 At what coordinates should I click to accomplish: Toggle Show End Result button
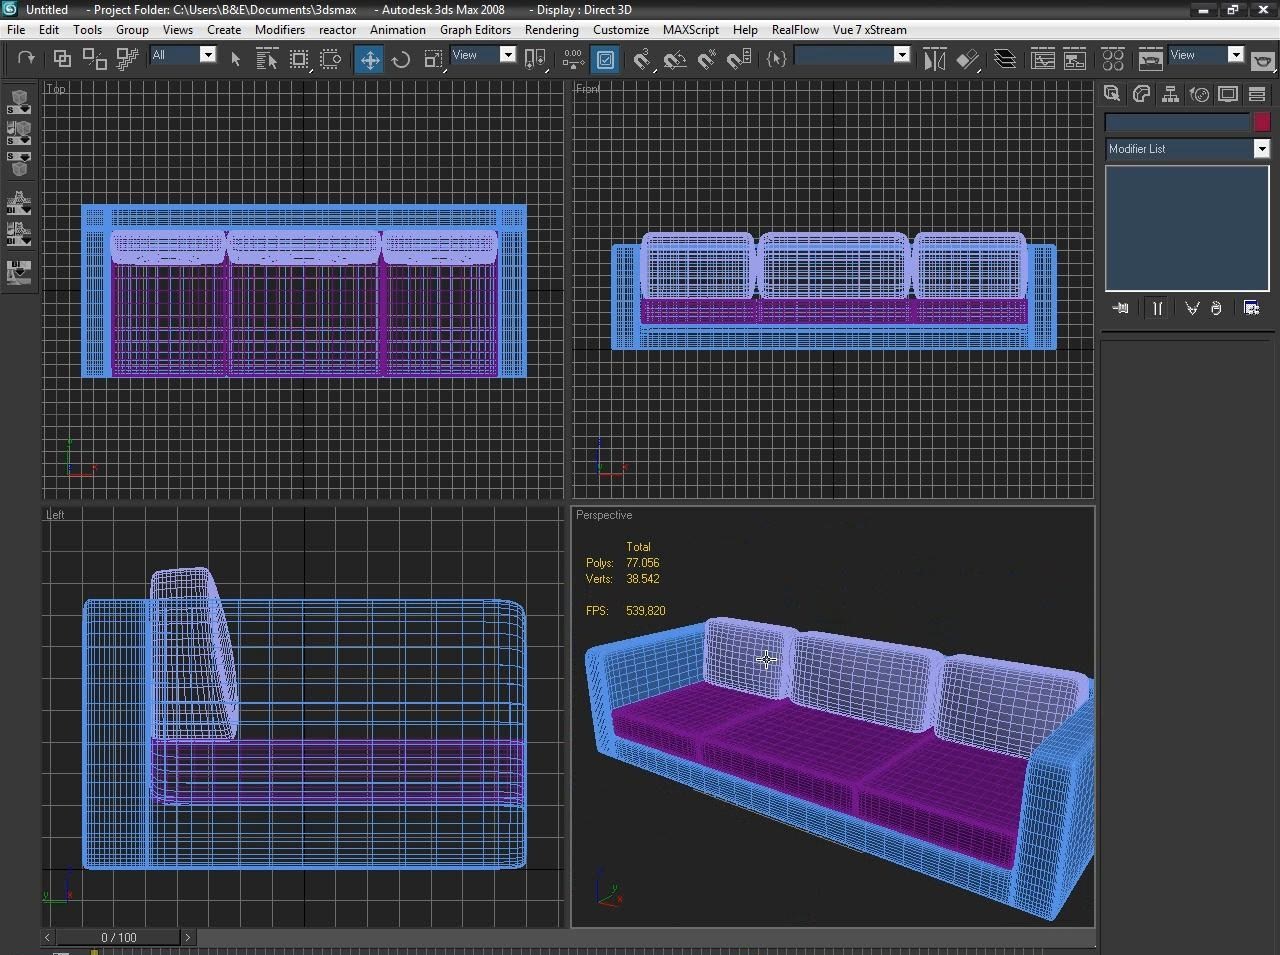[x=1157, y=308]
